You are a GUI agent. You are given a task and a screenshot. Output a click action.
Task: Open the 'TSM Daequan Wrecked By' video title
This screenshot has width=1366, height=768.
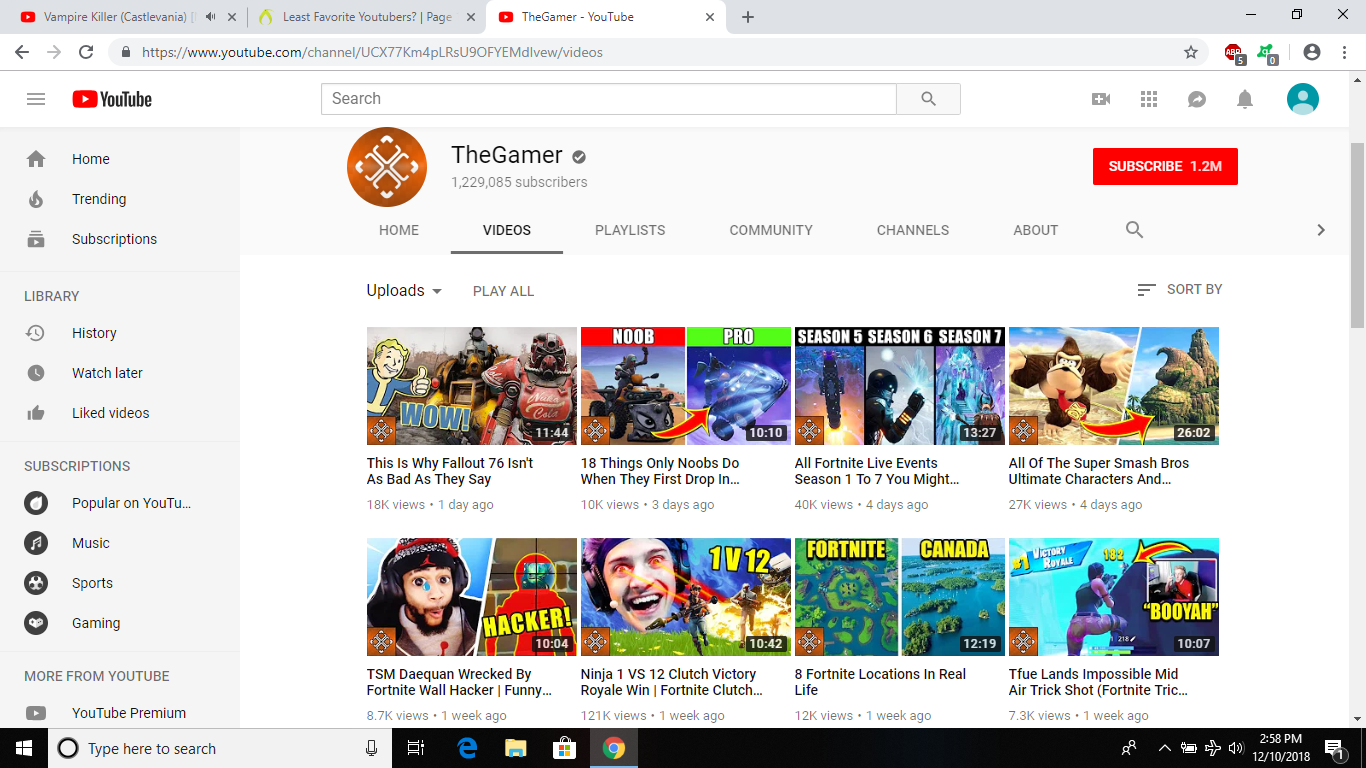point(460,682)
